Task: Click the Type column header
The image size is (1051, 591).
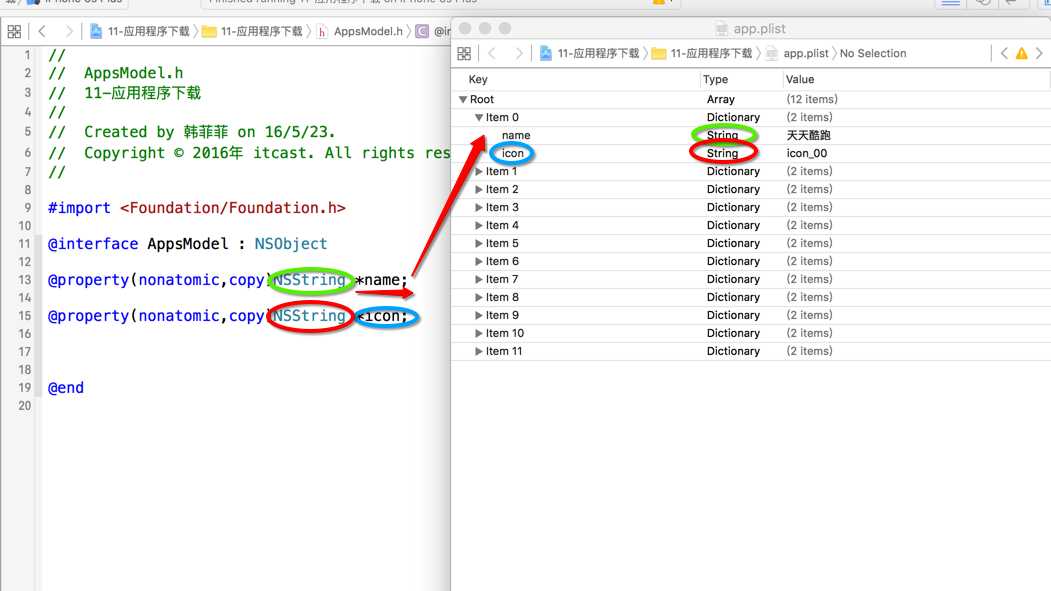Action: 715,79
